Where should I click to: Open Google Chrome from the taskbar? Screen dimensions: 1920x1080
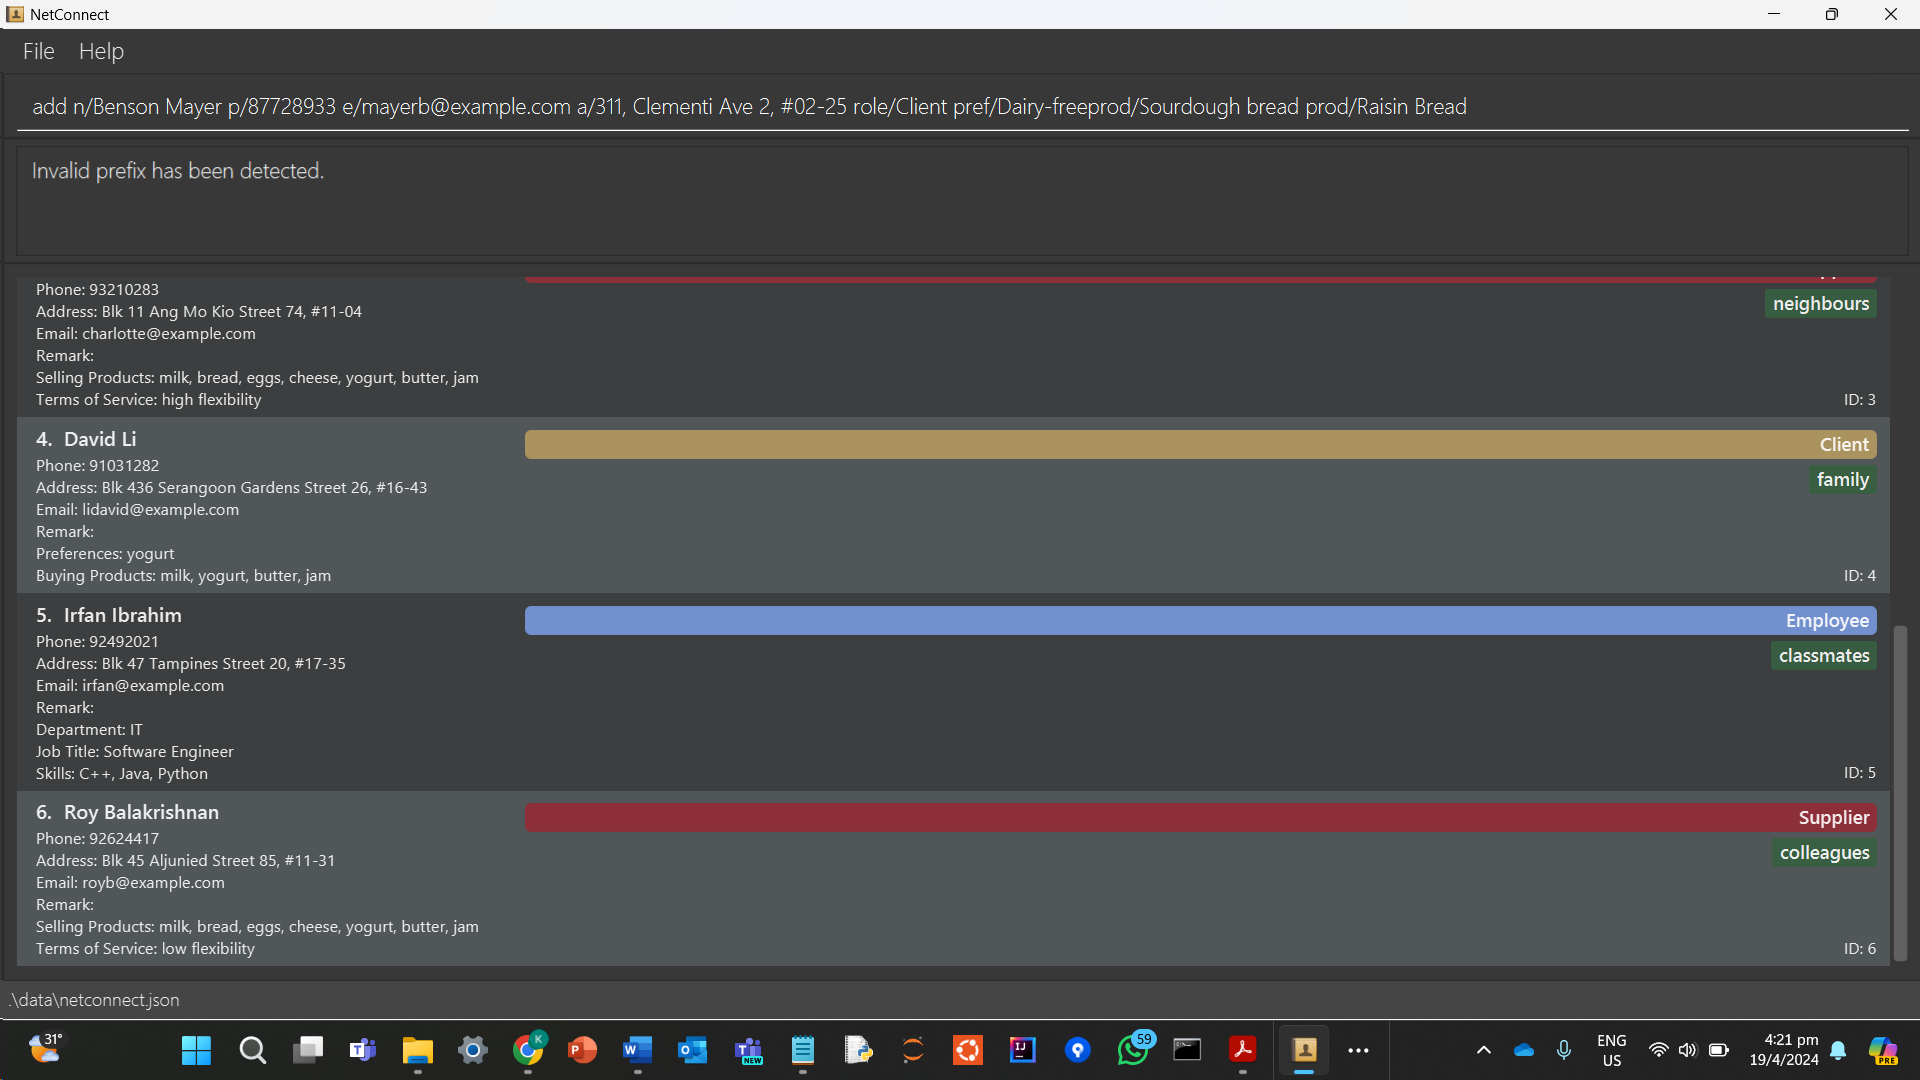[528, 1050]
